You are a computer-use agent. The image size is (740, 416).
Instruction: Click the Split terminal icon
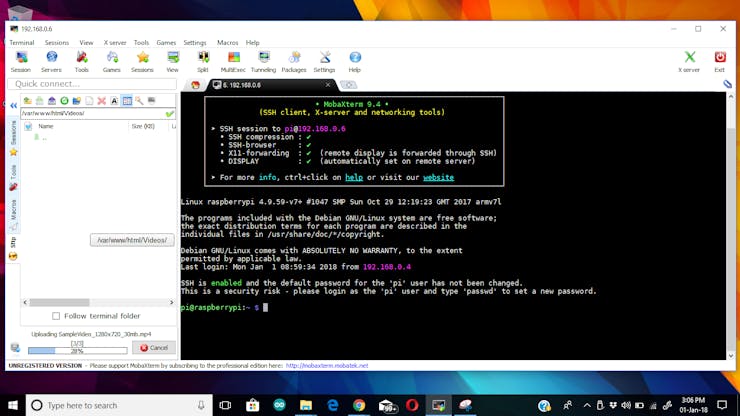[203, 62]
